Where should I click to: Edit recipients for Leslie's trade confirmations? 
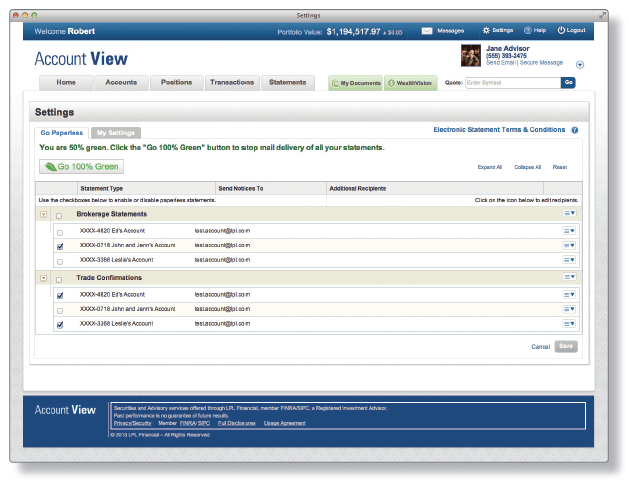click(x=569, y=324)
